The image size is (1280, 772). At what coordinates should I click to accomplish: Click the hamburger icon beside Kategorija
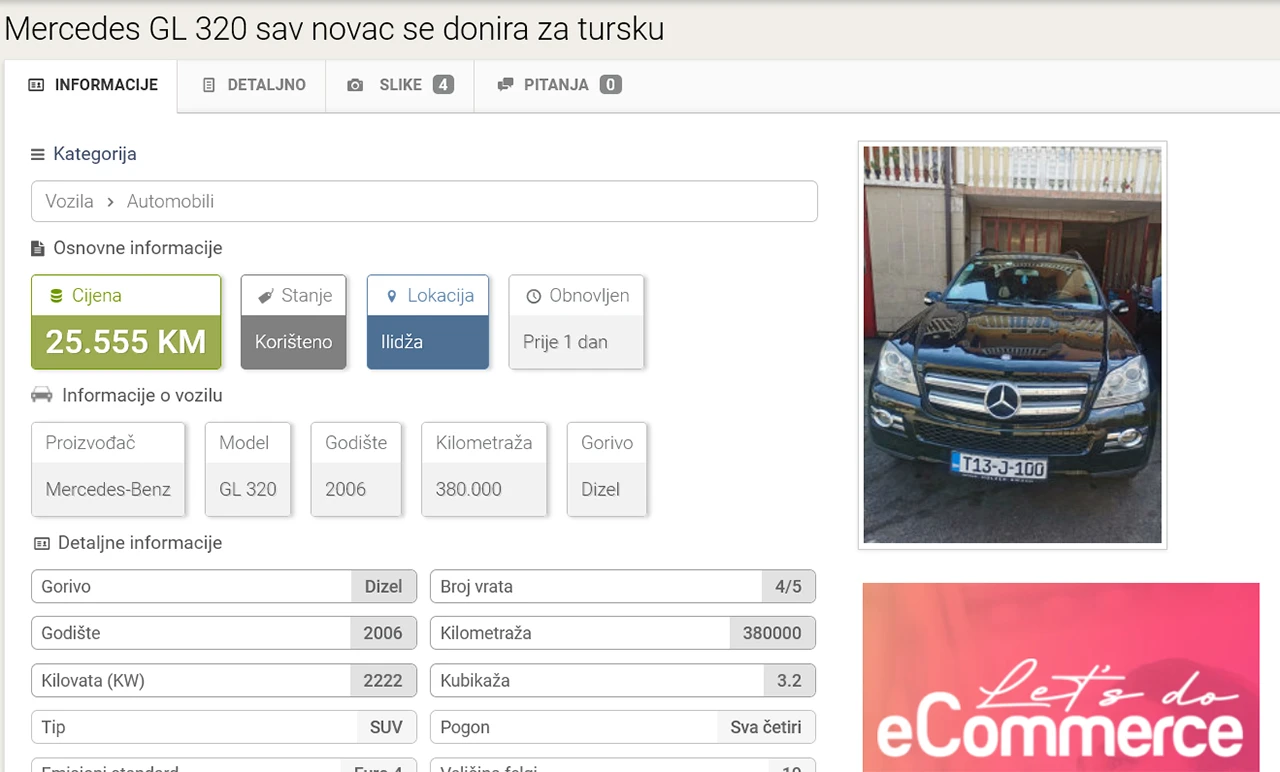coord(38,154)
